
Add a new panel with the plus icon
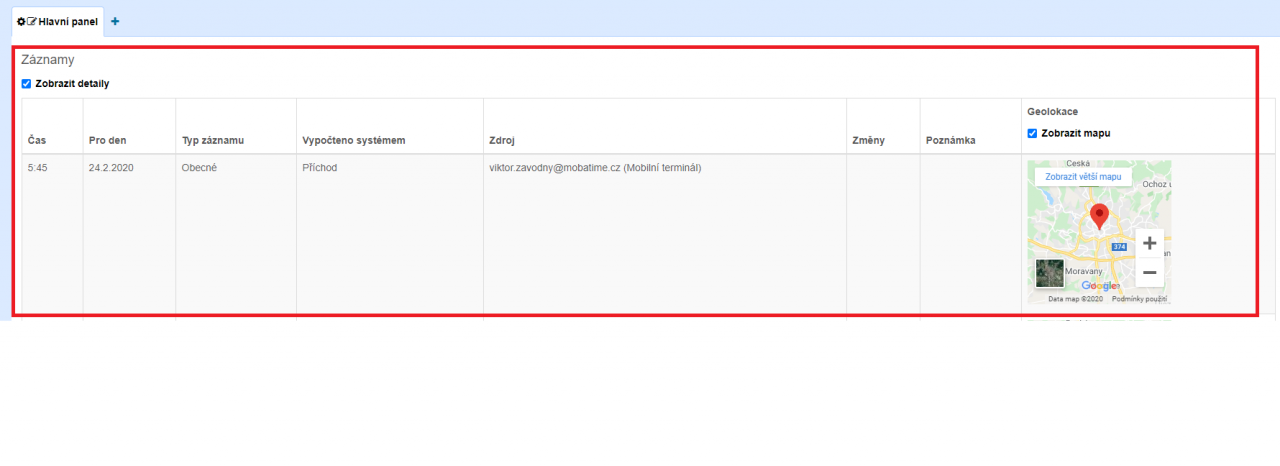click(x=115, y=21)
